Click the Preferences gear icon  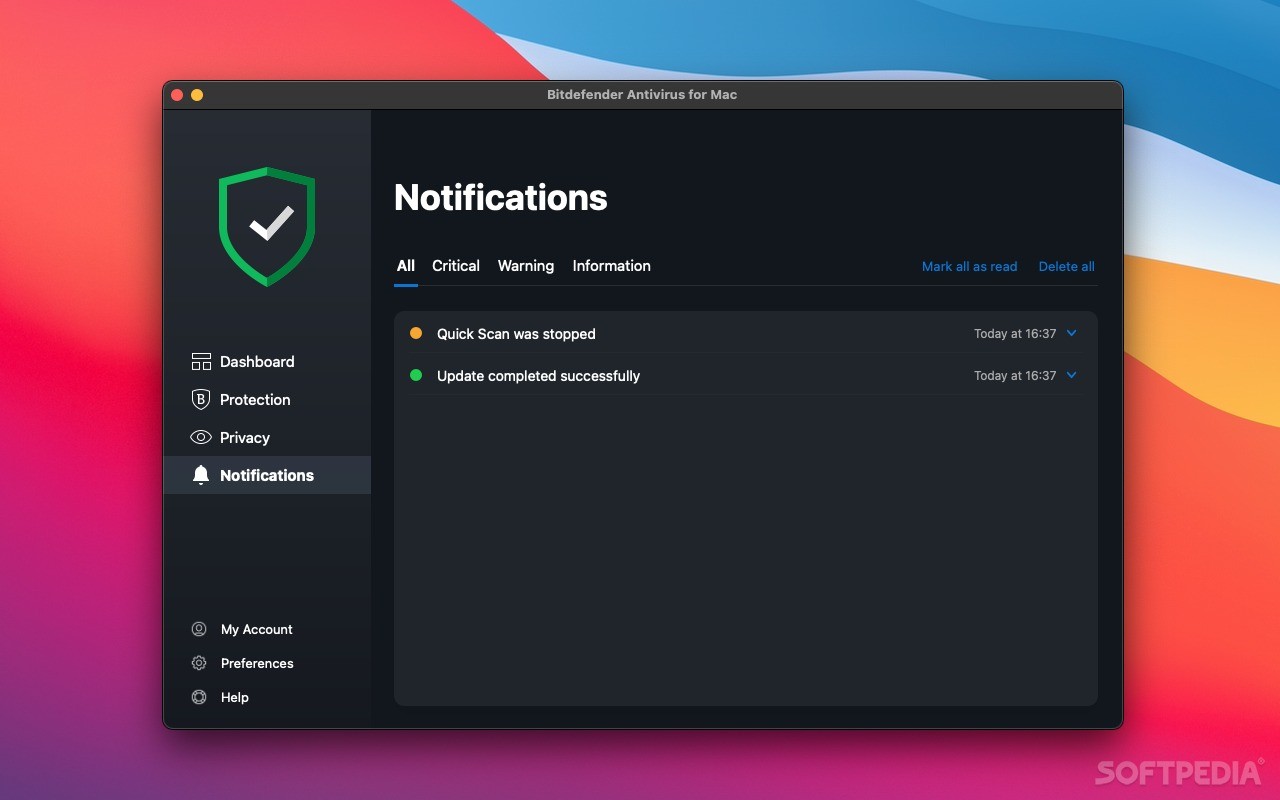[199, 663]
